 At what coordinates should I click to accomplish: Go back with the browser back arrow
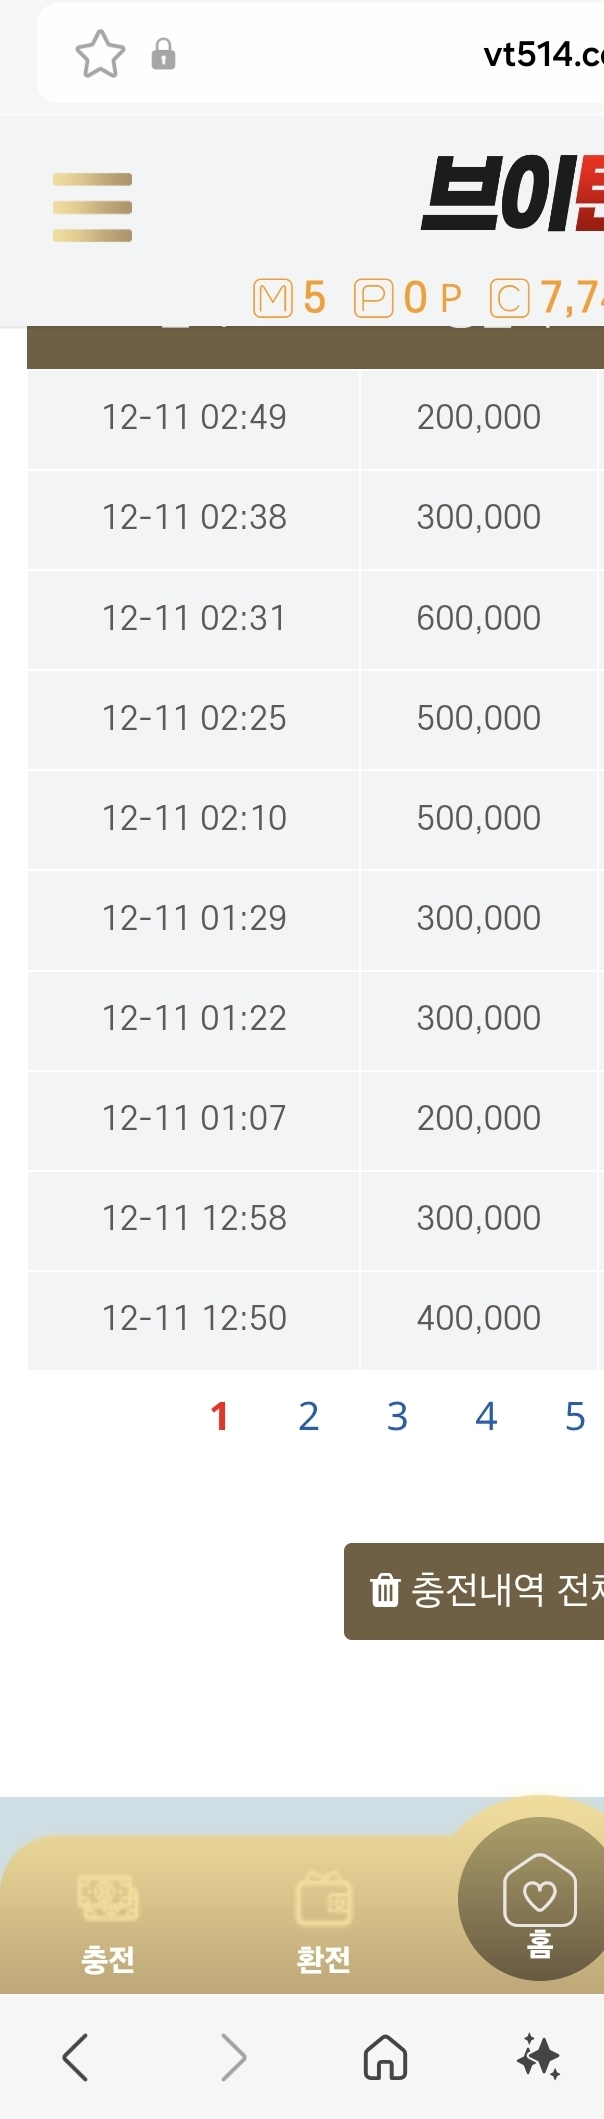tap(76, 2058)
